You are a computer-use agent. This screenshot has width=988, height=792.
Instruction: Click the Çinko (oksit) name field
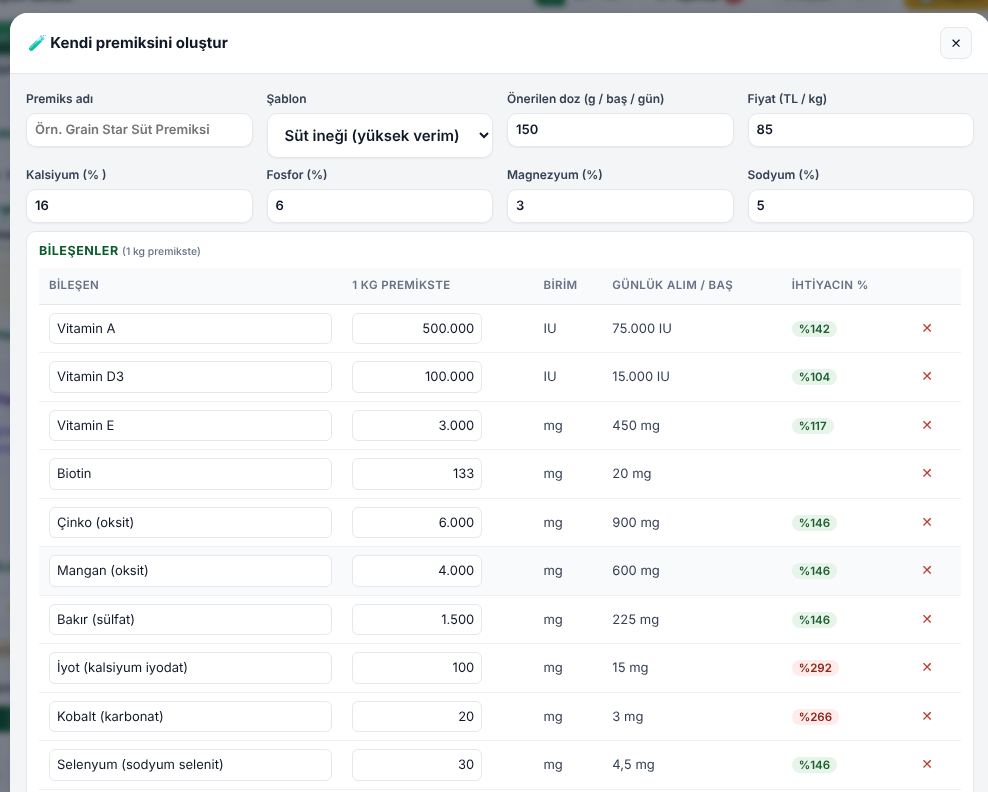pos(190,522)
